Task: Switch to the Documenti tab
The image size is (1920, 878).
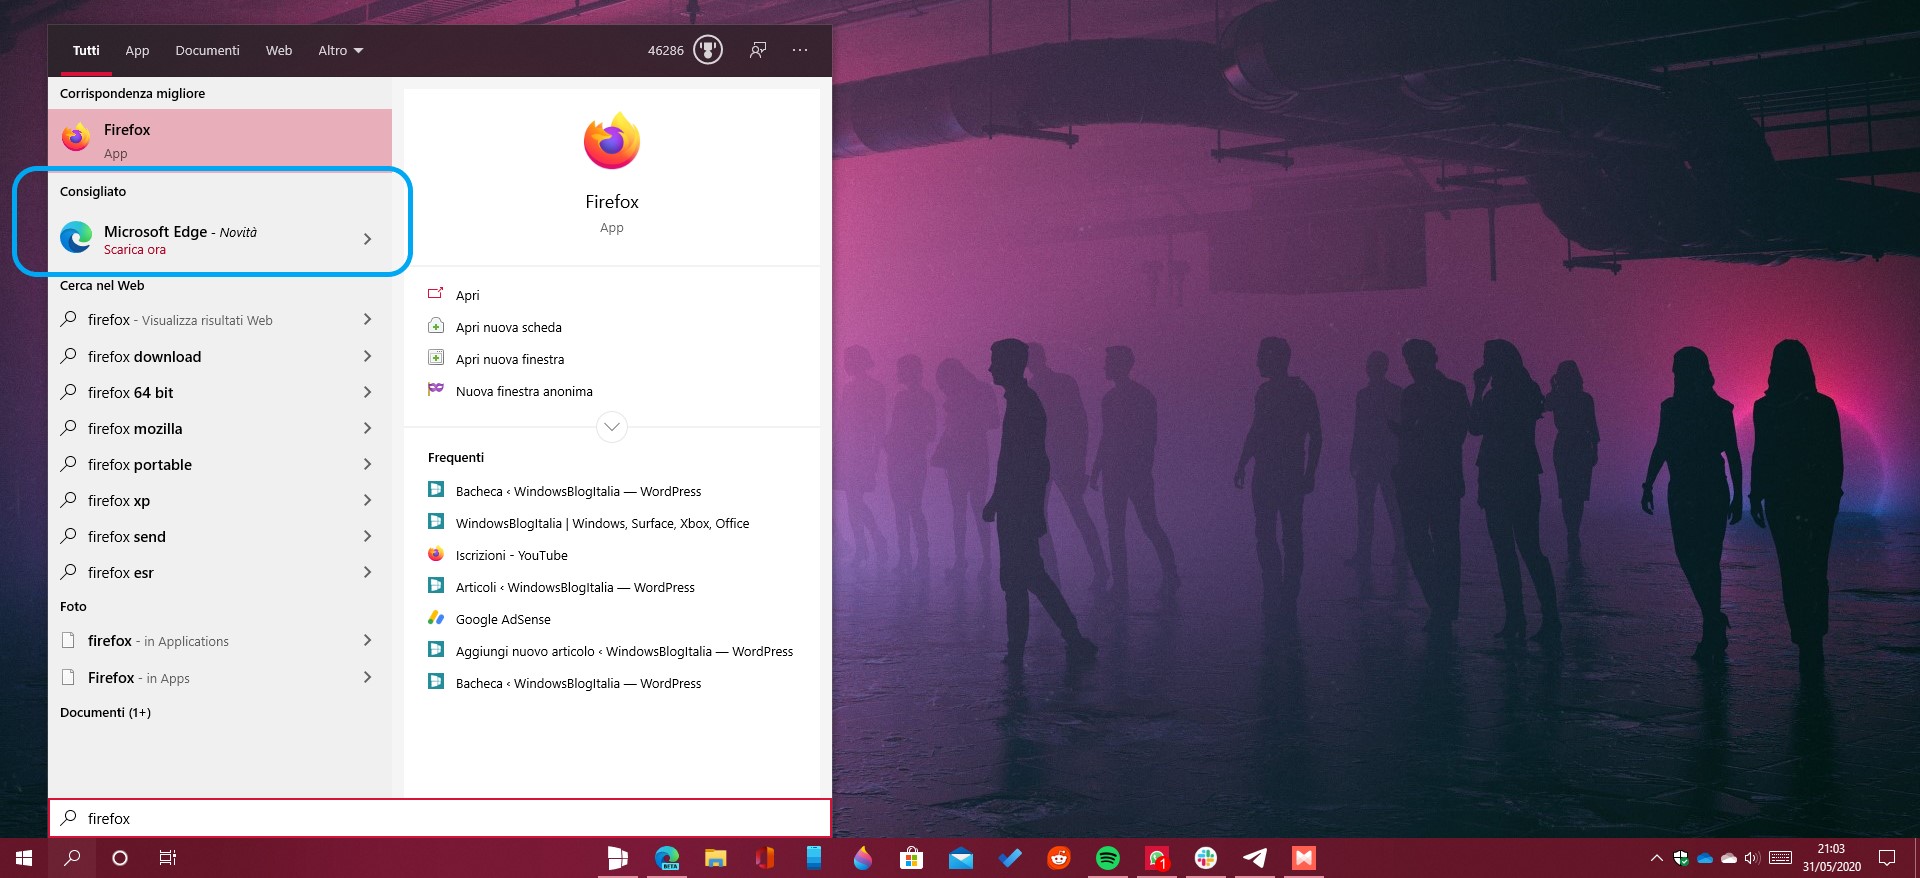Action: coord(207,50)
